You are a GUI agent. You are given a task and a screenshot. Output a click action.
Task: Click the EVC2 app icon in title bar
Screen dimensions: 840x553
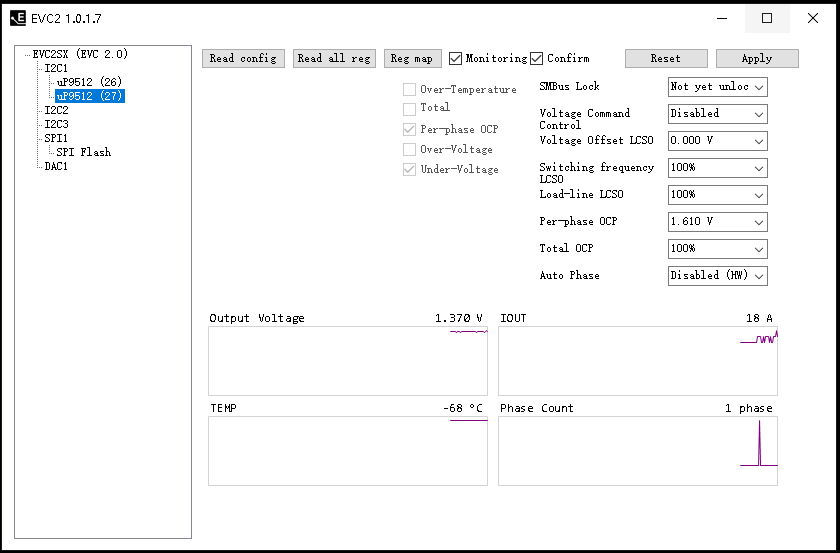(17, 18)
